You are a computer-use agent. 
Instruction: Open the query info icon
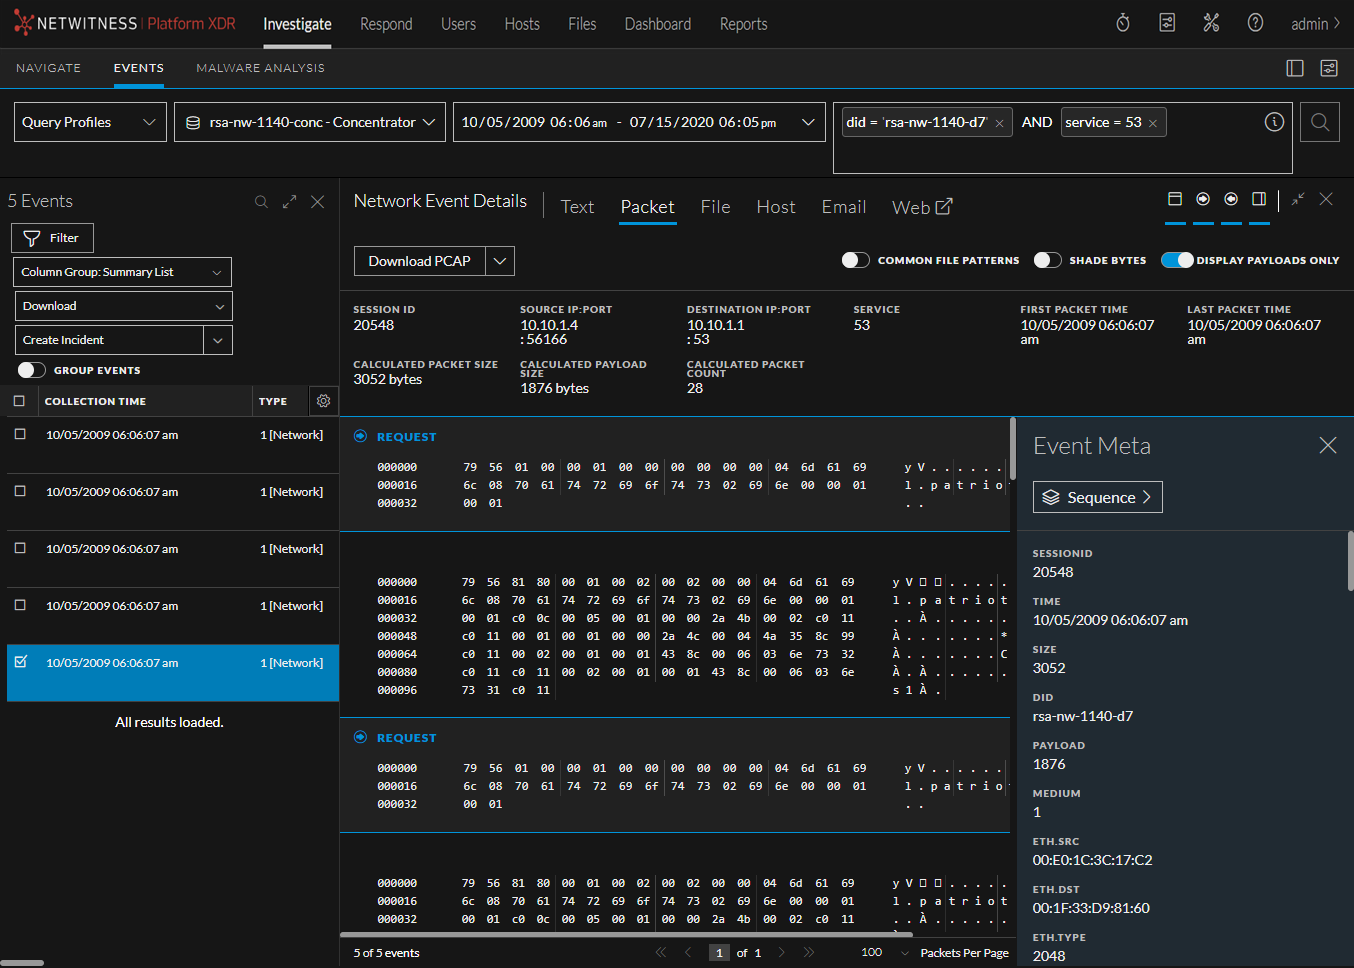pyautogui.click(x=1274, y=122)
